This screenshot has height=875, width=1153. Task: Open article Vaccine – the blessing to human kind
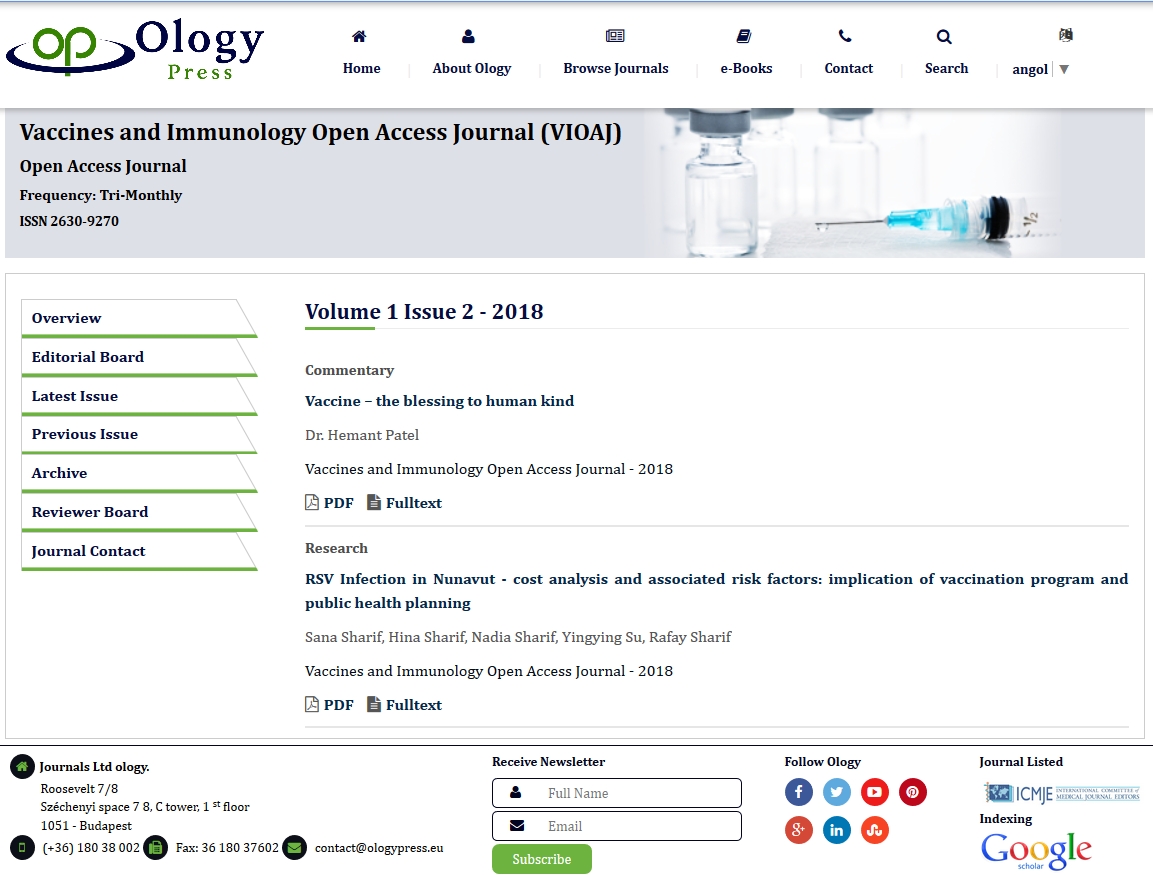point(440,401)
